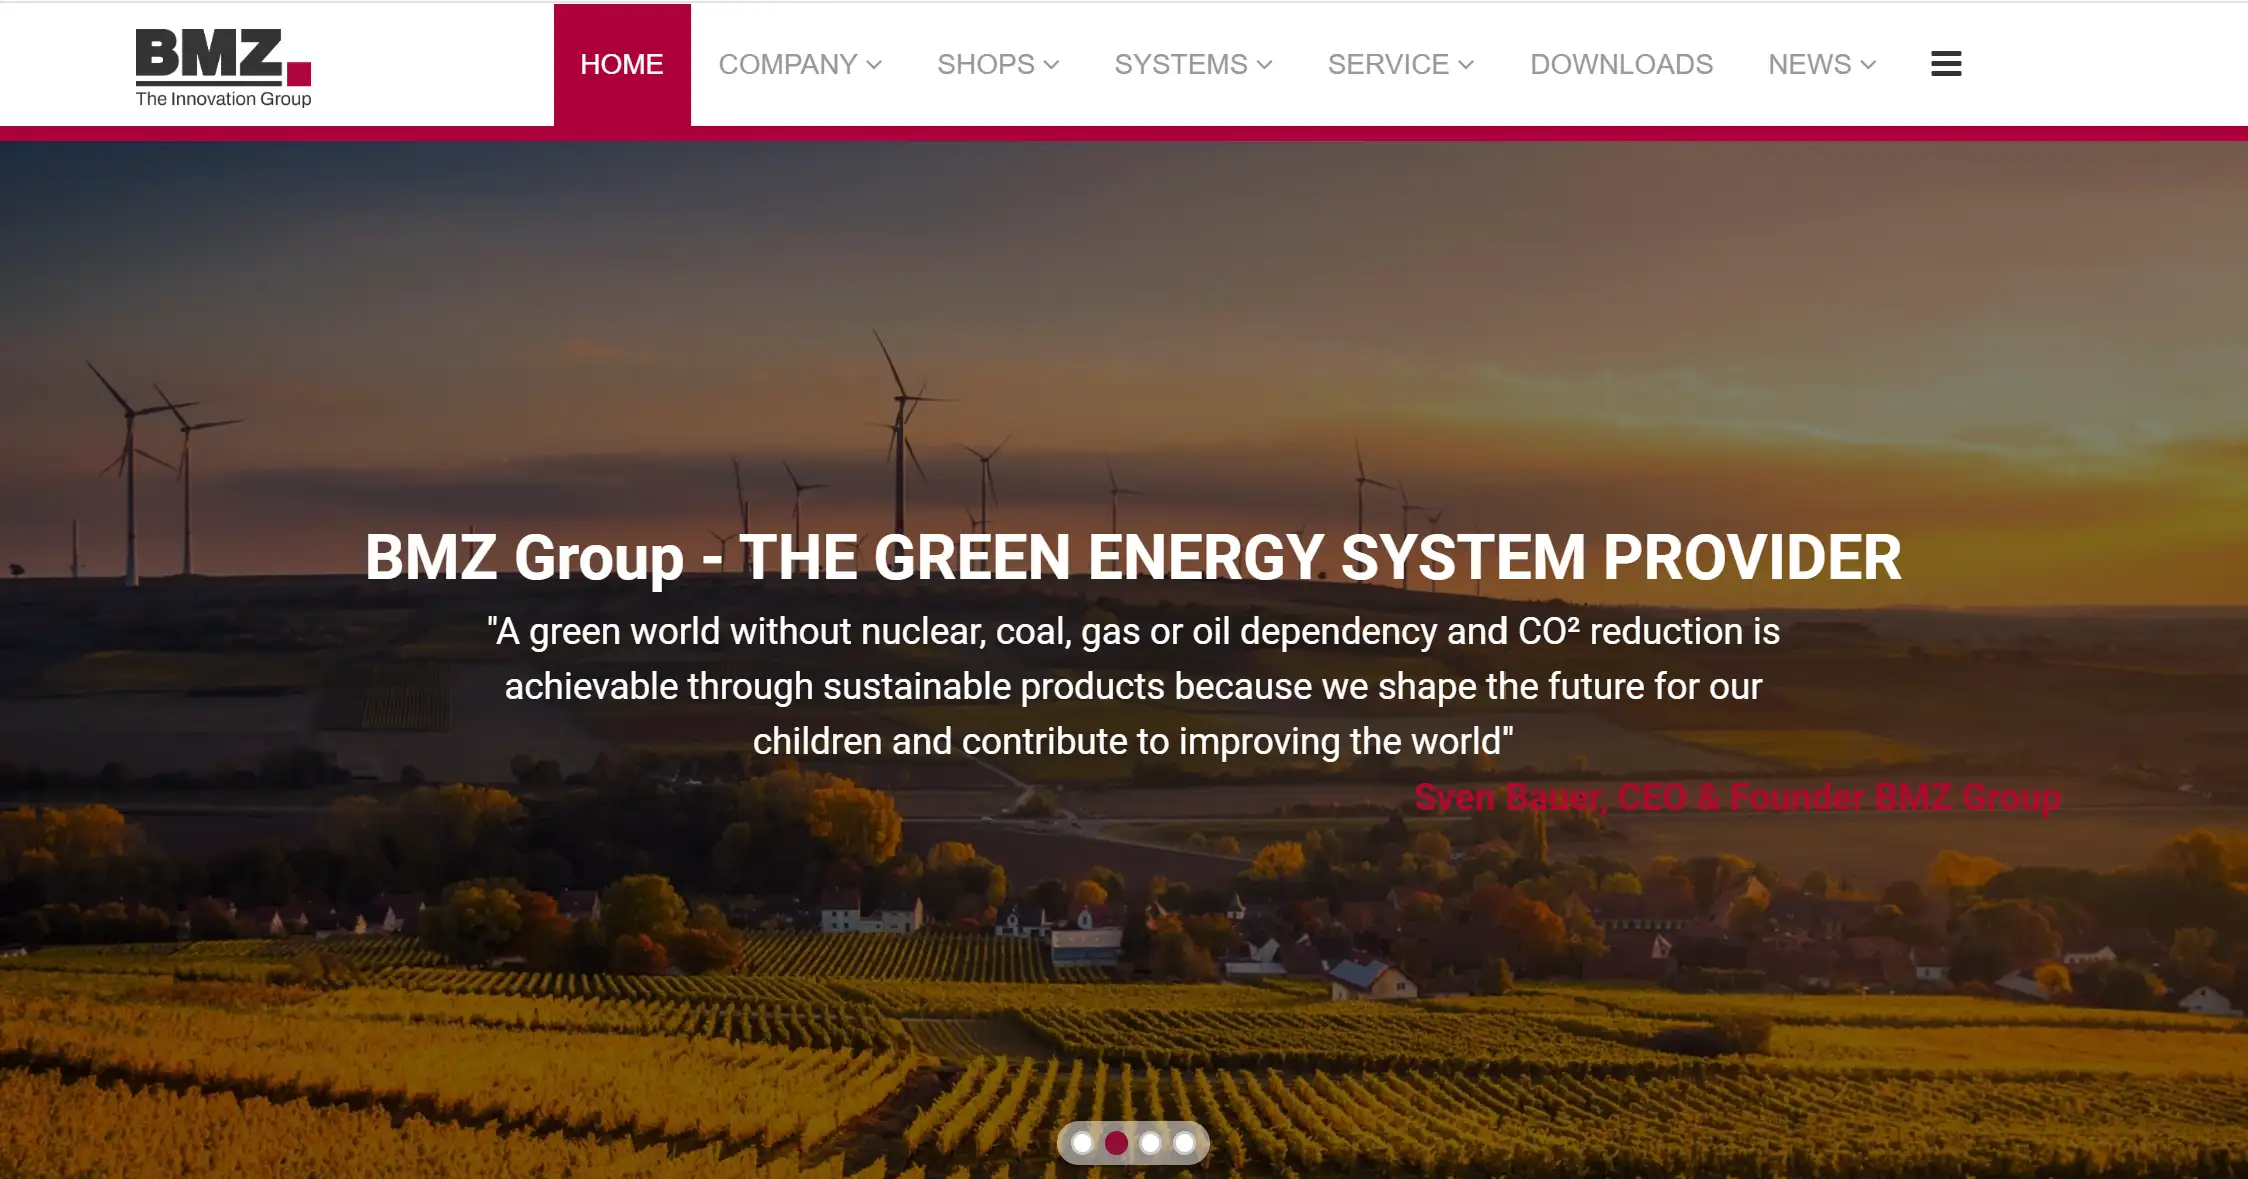This screenshot has width=2248, height=1179.
Task: Open the COMPANY menu label
Action: 788,65
